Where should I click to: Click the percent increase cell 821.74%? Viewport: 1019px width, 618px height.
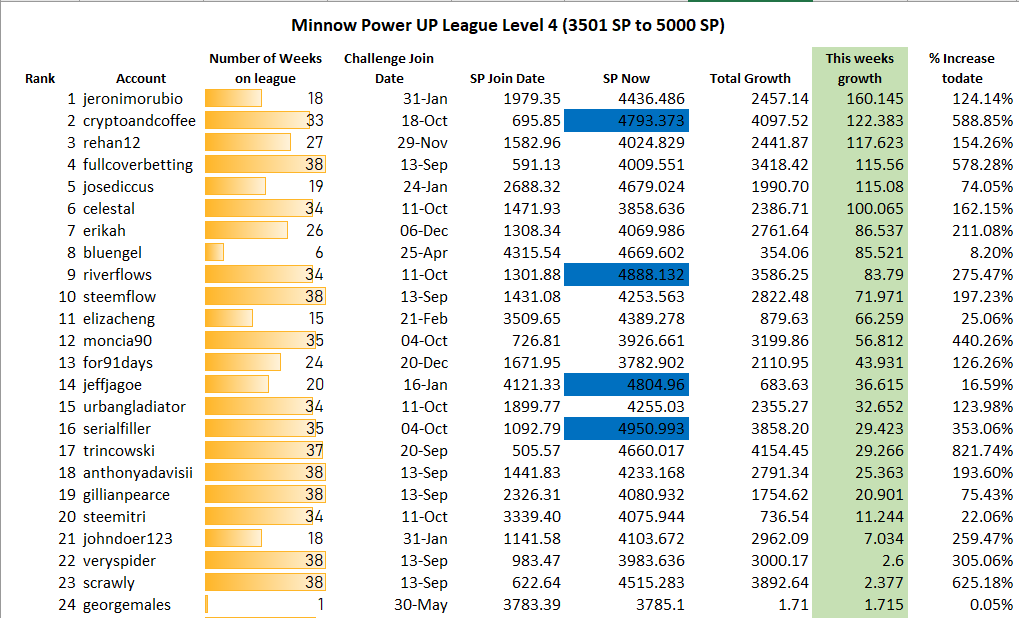click(983, 451)
